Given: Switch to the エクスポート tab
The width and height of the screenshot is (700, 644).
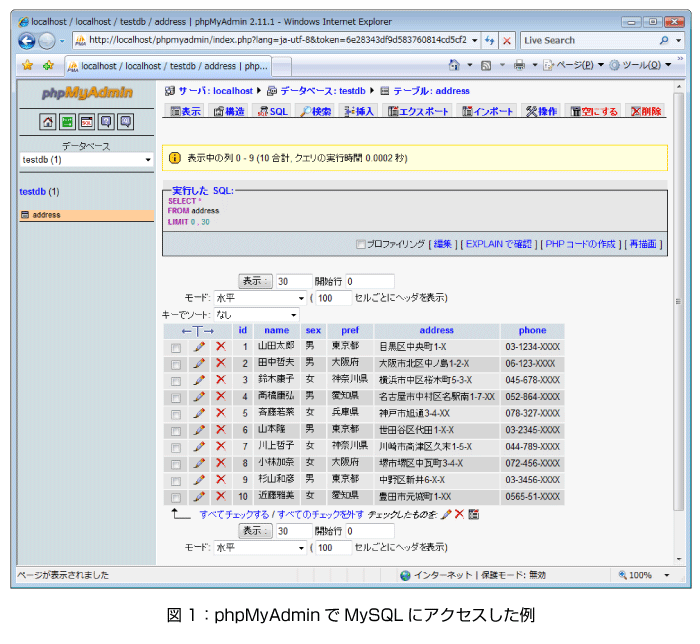Looking at the screenshot, I should [x=418, y=111].
